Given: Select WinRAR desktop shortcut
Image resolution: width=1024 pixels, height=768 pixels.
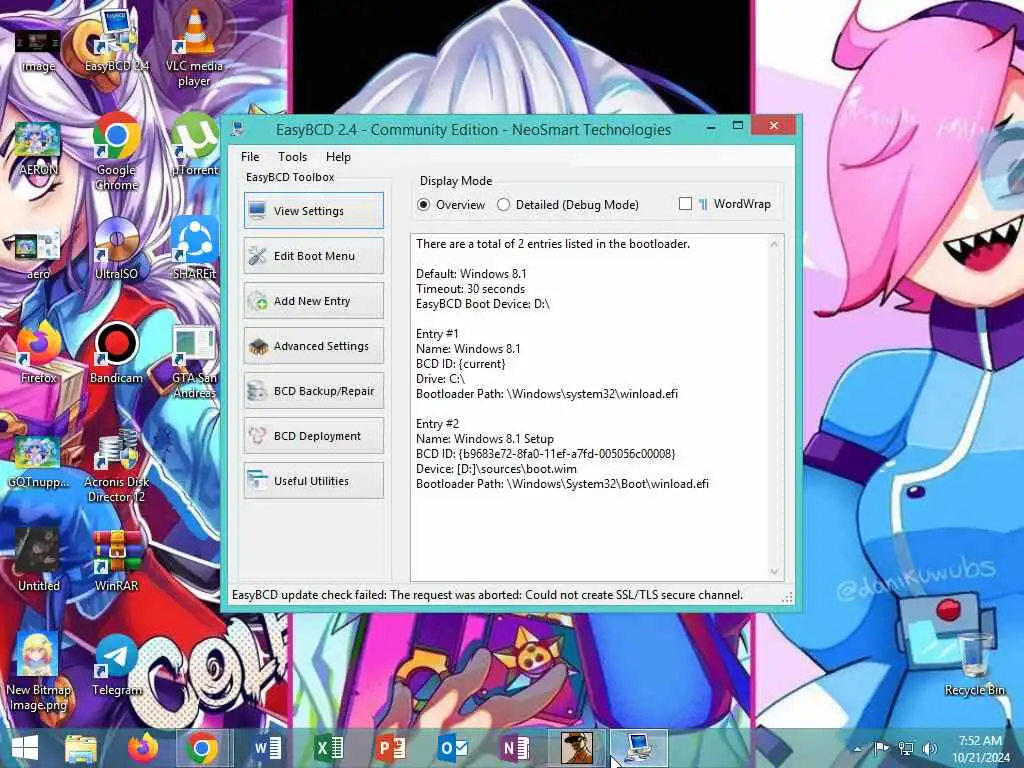Looking at the screenshot, I should click(x=116, y=560).
